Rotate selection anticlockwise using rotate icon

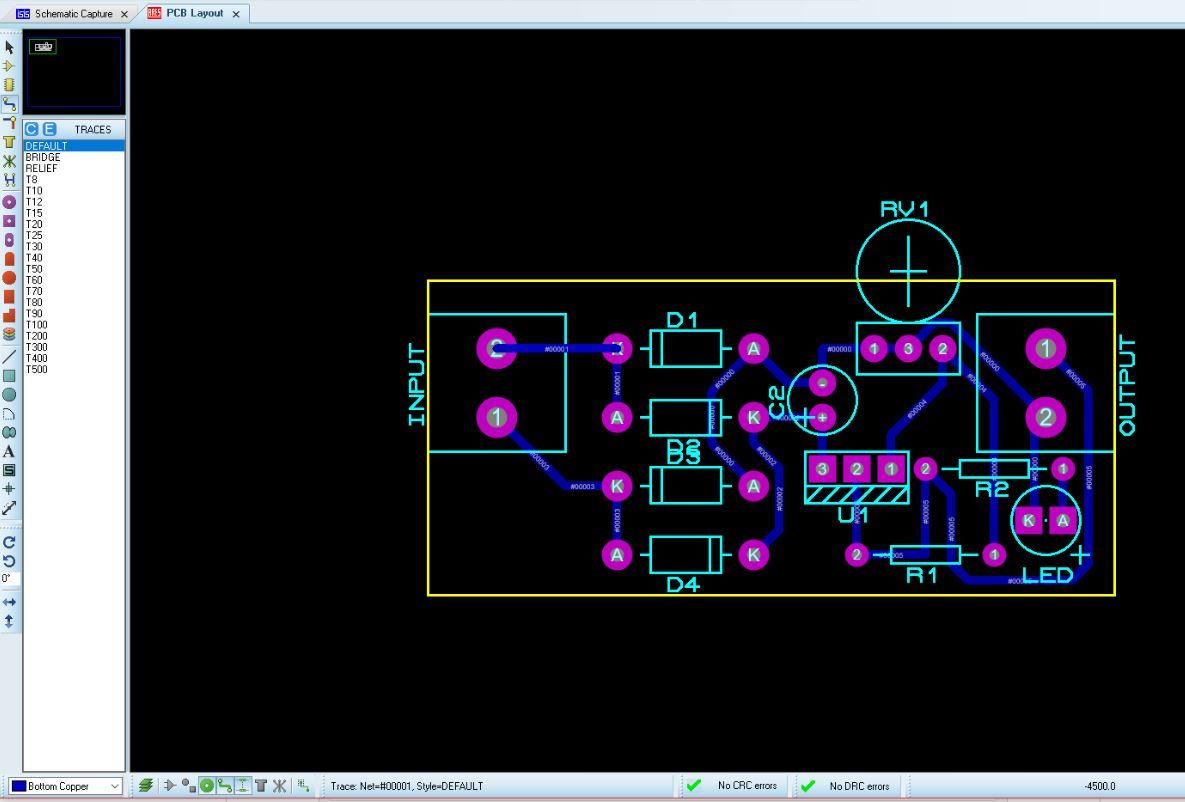(x=8, y=560)
